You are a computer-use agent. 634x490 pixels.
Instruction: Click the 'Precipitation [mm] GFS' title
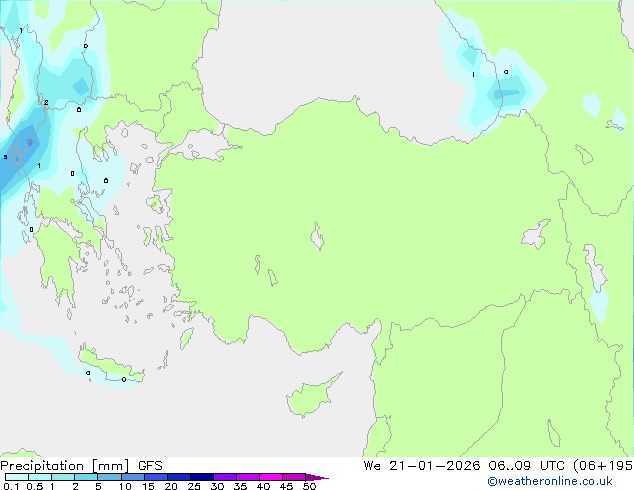point(81,466)
